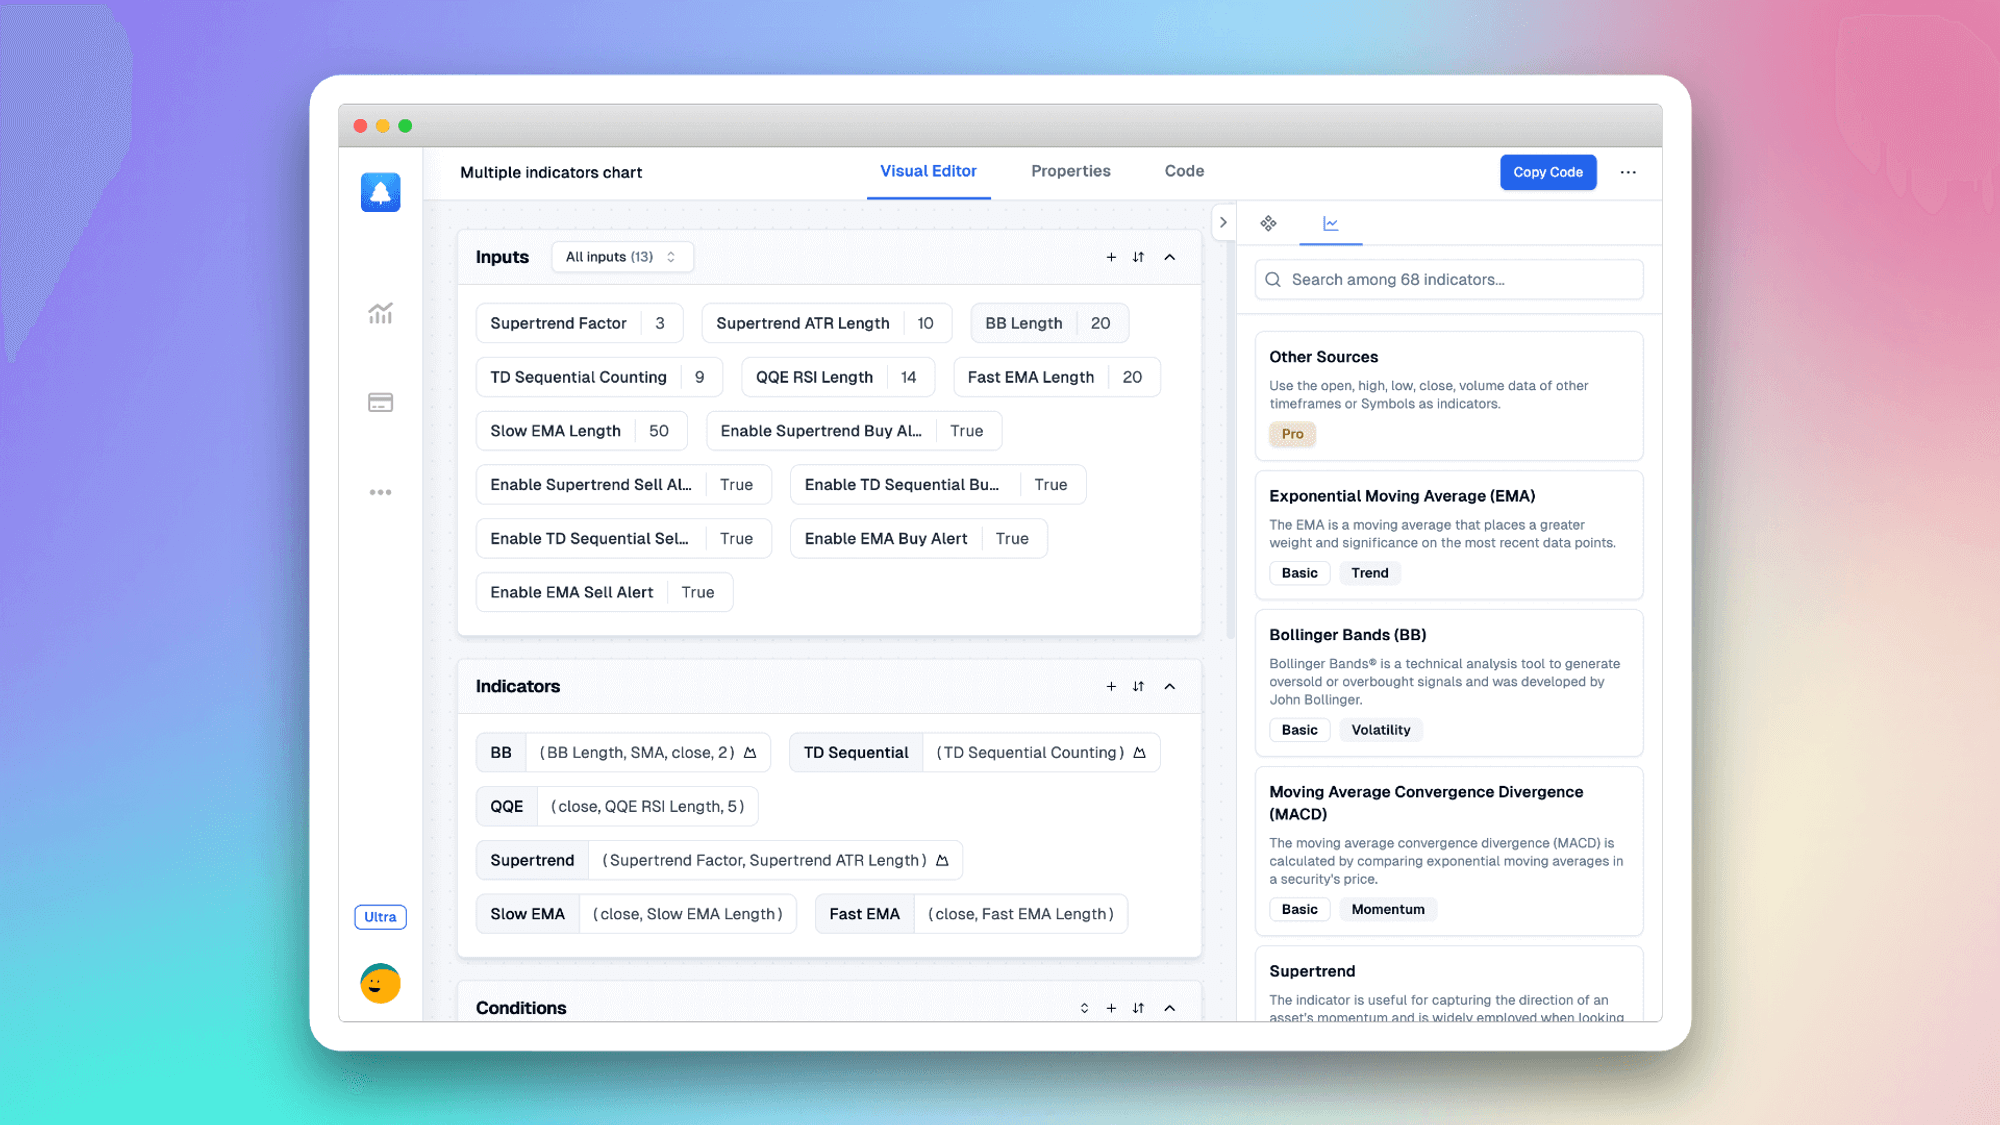Click the add indicator plus button in Indicators
The image size is (2000, 1125).
tap(1111, 687)
